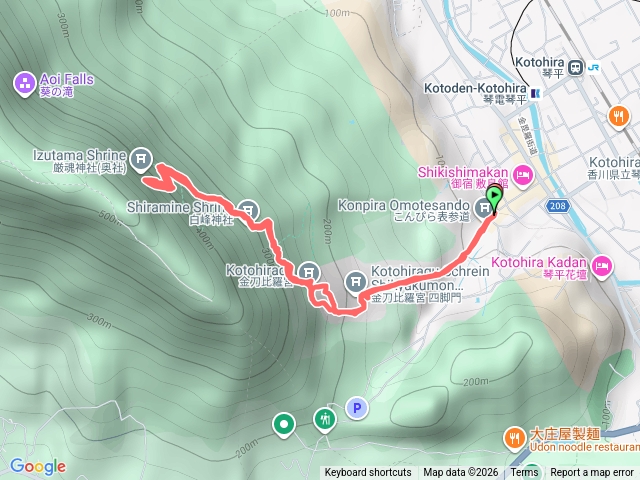This screenshot has height=480, width=640.
Task: Select the Konpira Omotesando torii icon
Action: click(484, 208)
